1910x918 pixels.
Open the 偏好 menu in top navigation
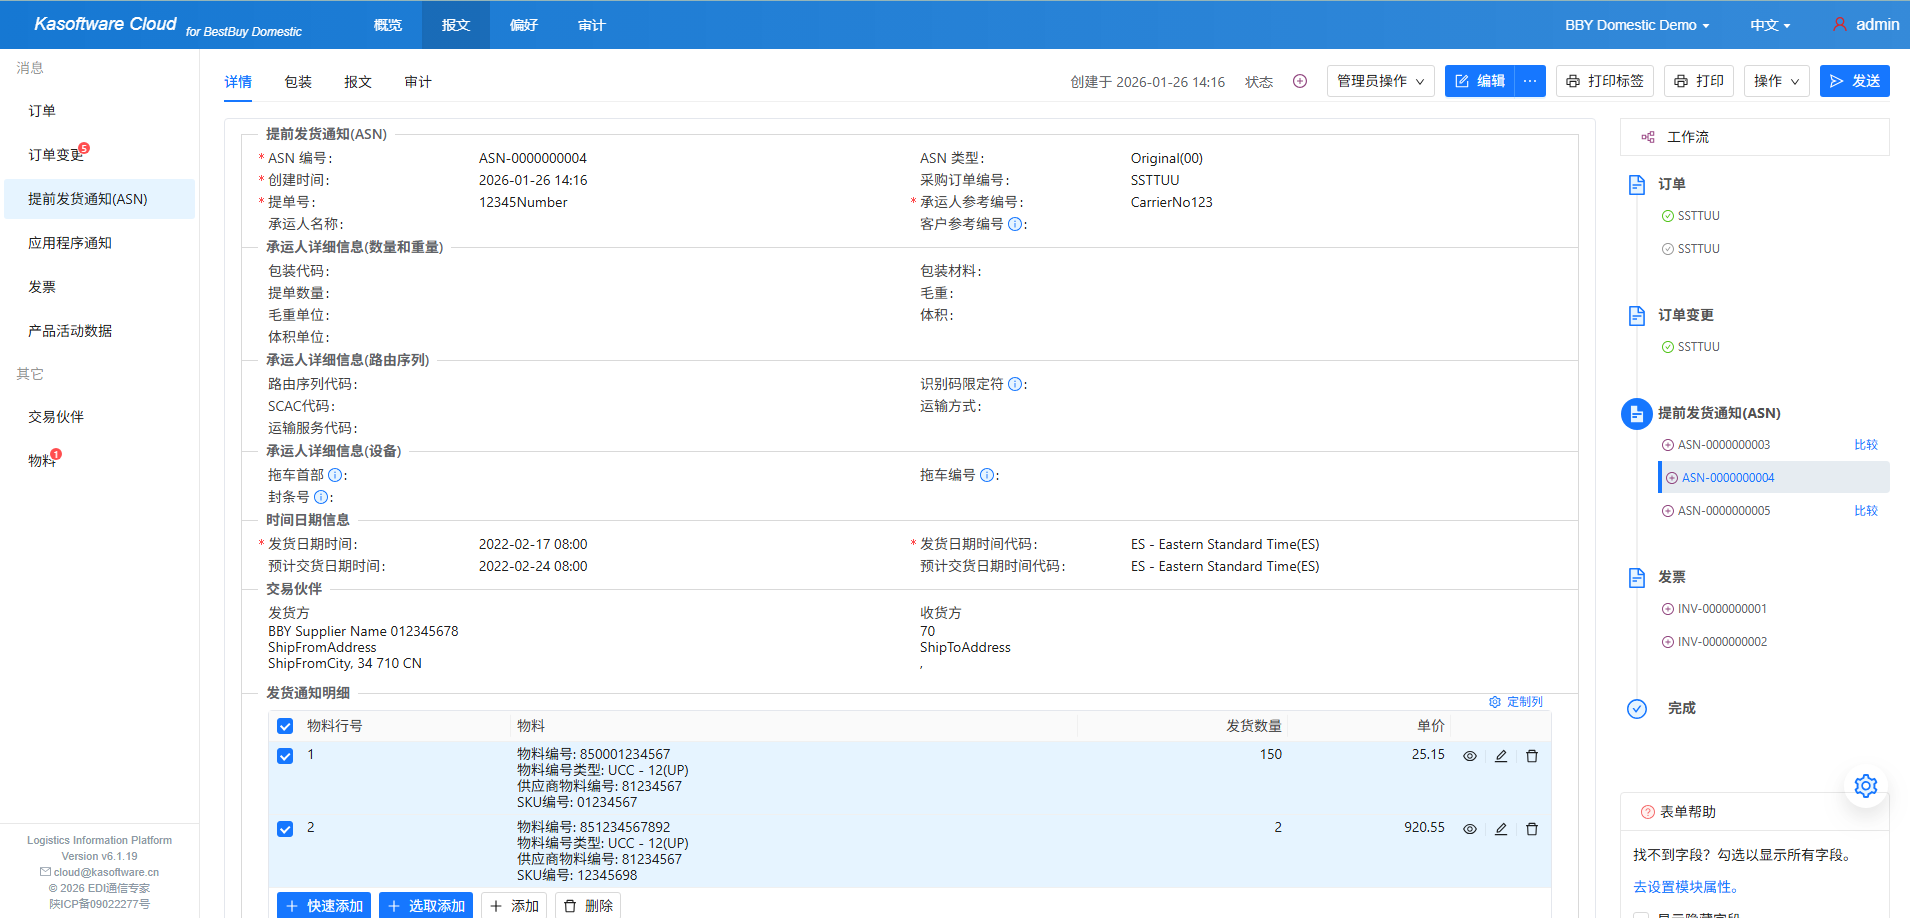523,24
